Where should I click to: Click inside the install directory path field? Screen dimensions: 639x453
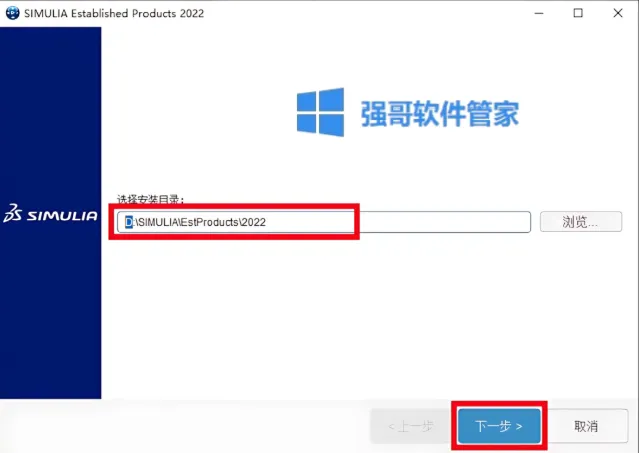click(x=324, y=222)
